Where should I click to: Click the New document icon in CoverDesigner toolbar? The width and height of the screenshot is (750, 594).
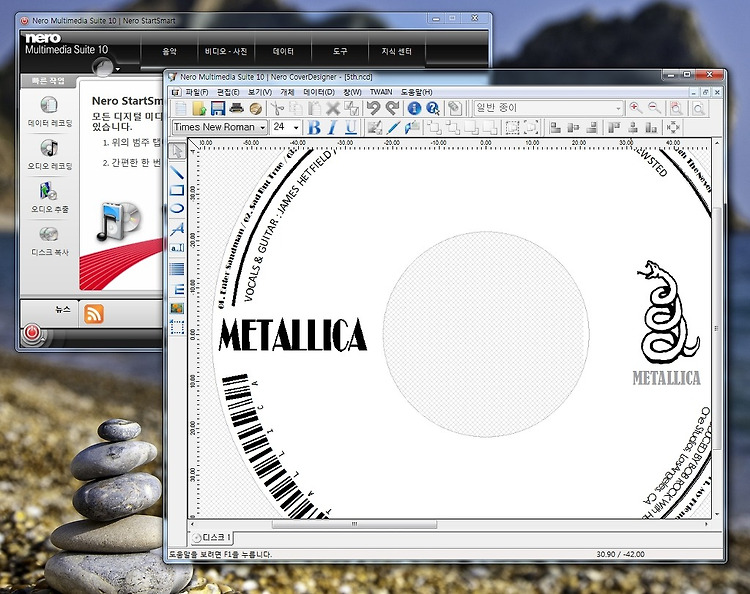180,108
